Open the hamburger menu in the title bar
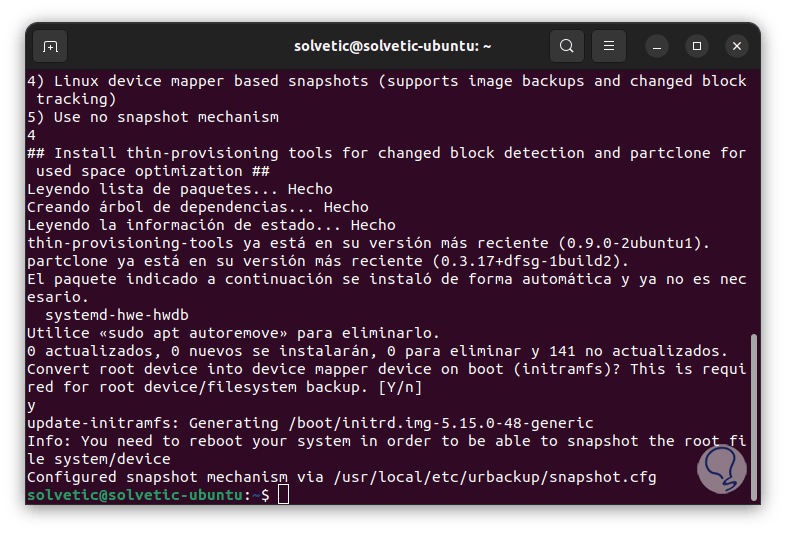Image resolution: width=786 pixels, height=533 pixels. coord(608,46)
